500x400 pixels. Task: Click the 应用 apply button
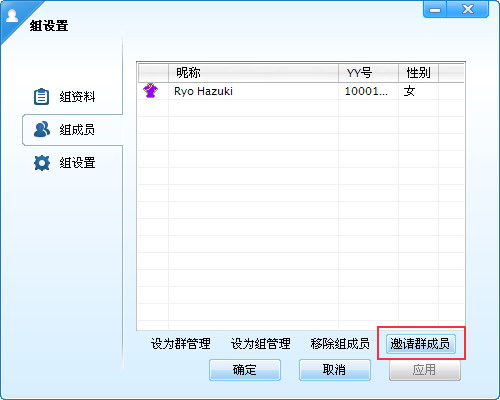[x=425, y=370]
